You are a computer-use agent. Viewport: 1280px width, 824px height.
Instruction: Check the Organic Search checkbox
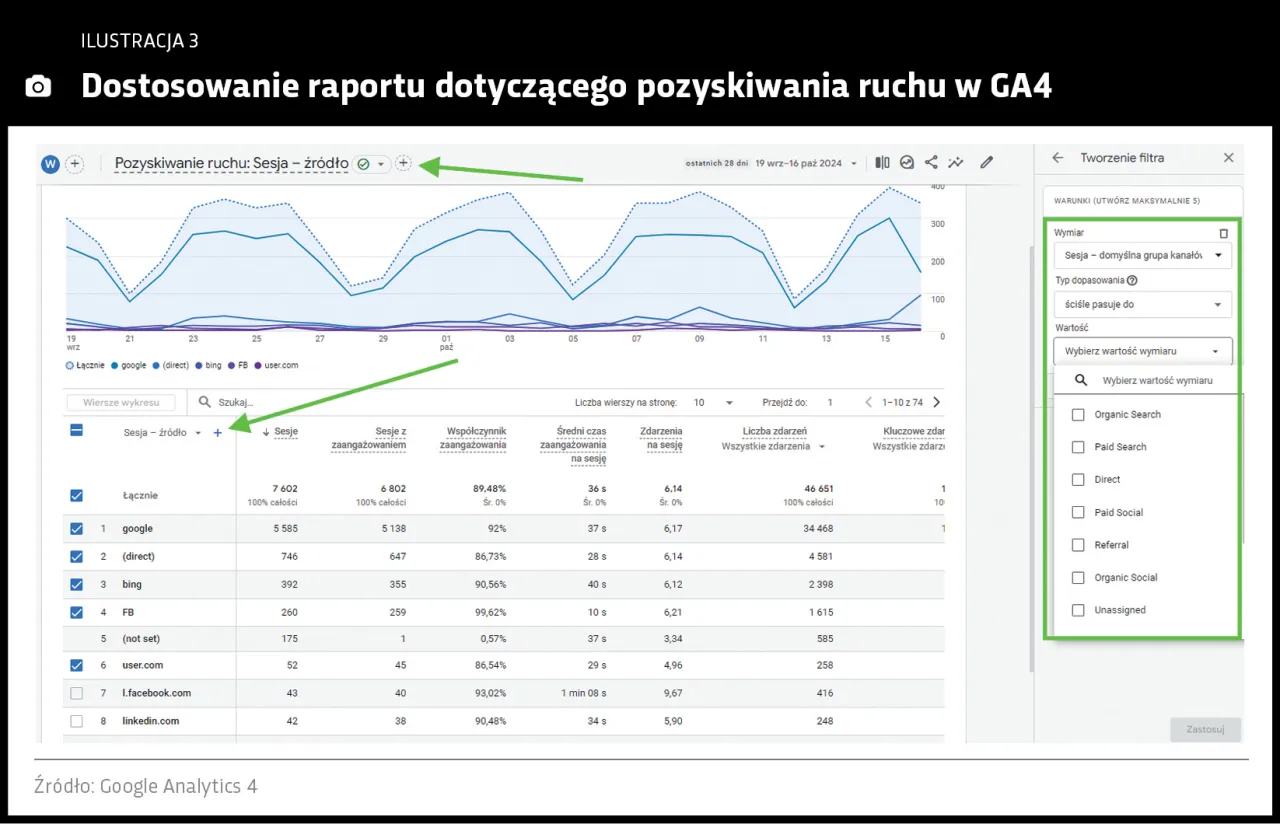coord(1077,414)
